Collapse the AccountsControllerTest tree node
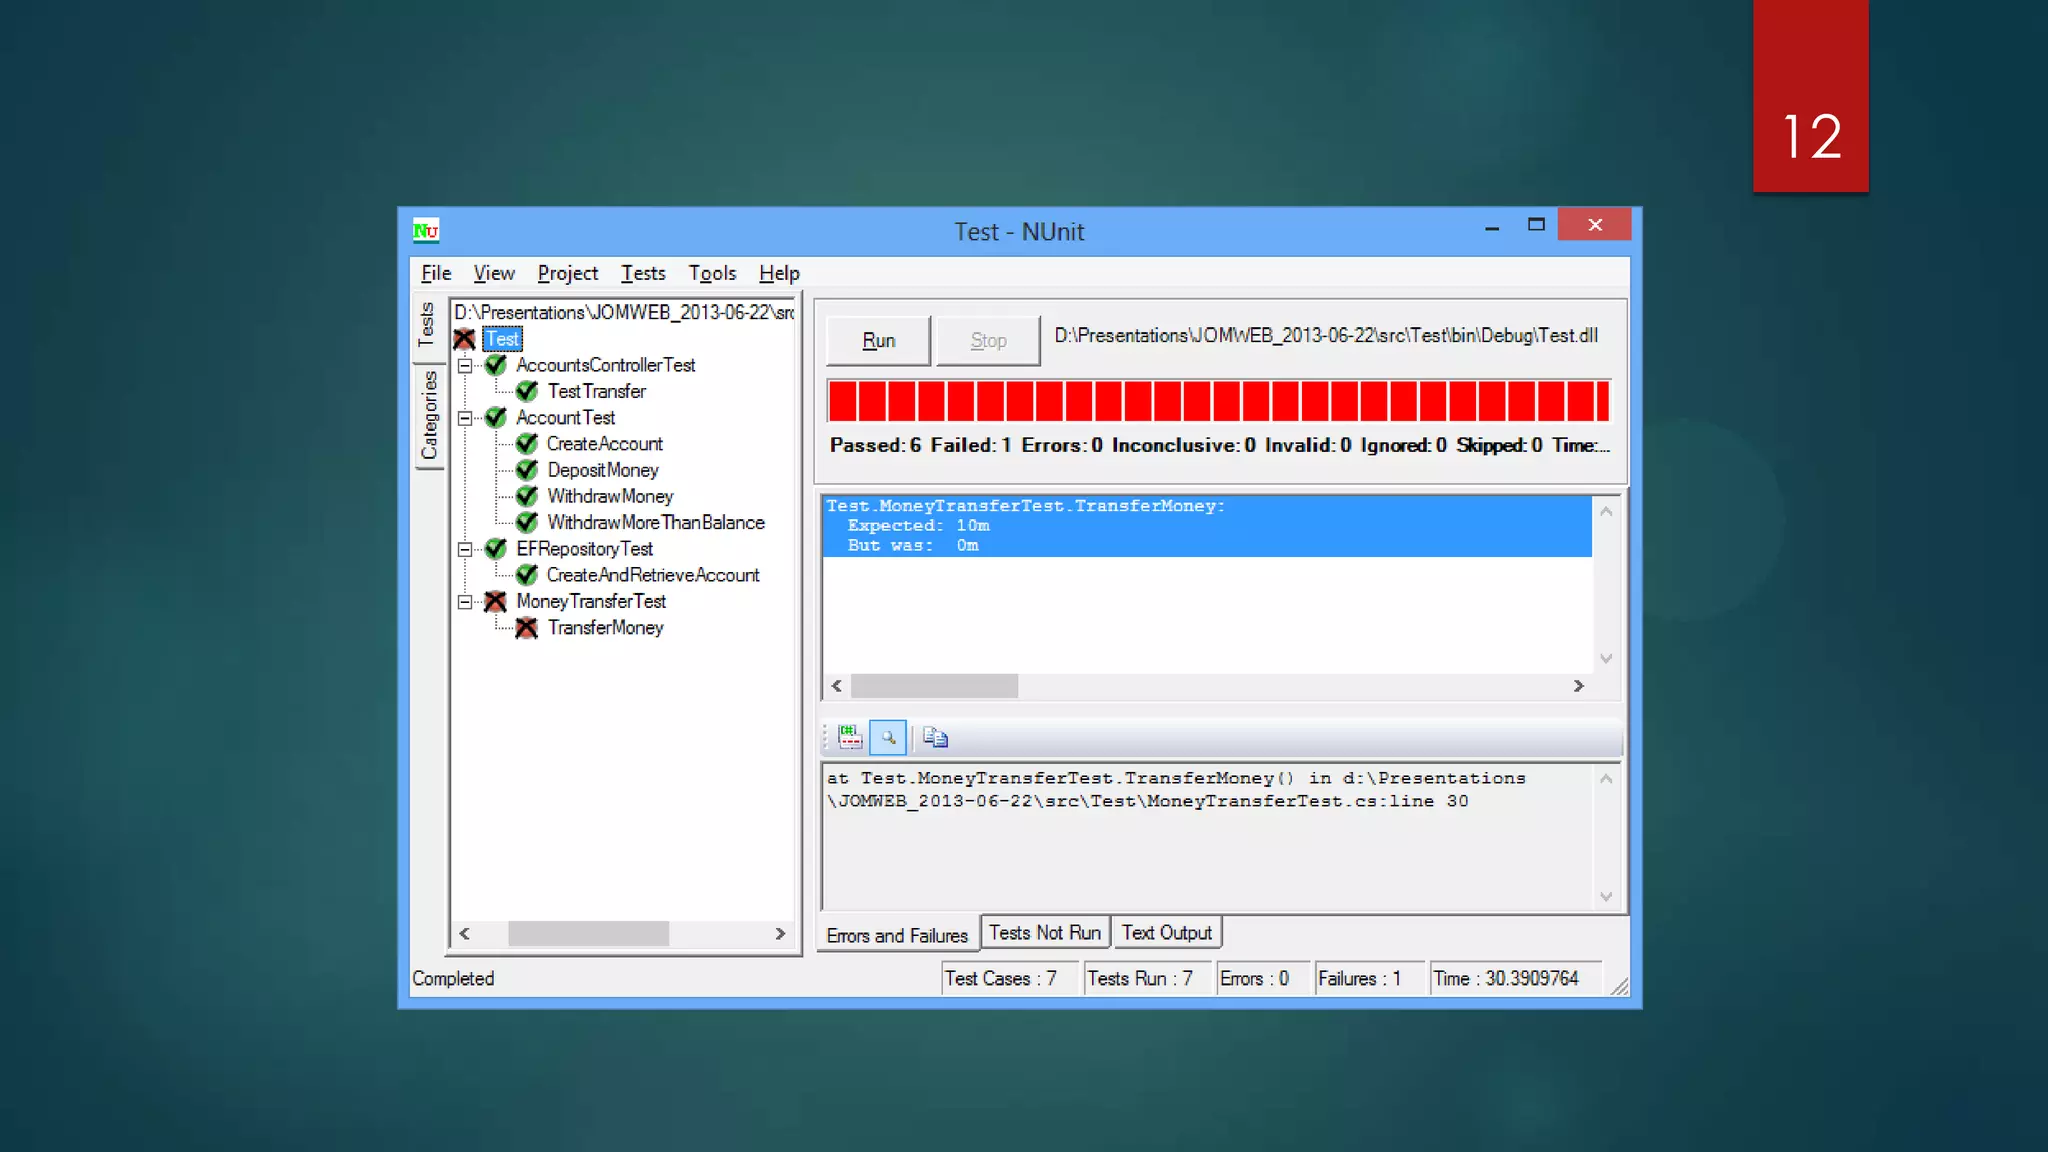 tap(465, 366)
